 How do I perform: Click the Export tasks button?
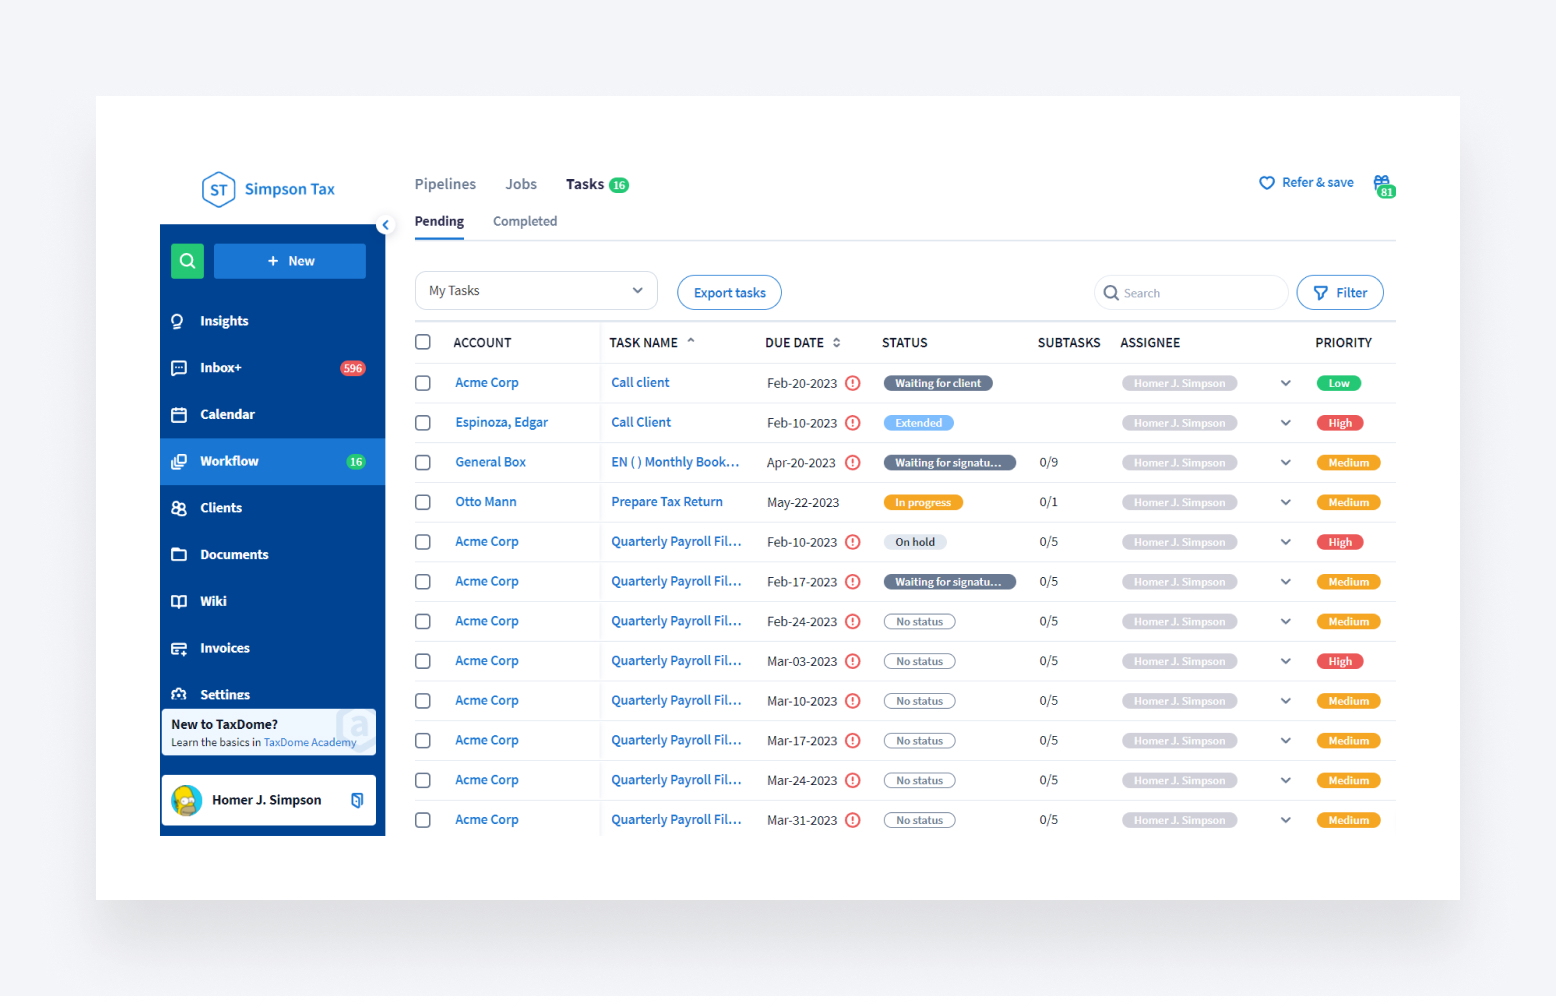tap(729, 292)
